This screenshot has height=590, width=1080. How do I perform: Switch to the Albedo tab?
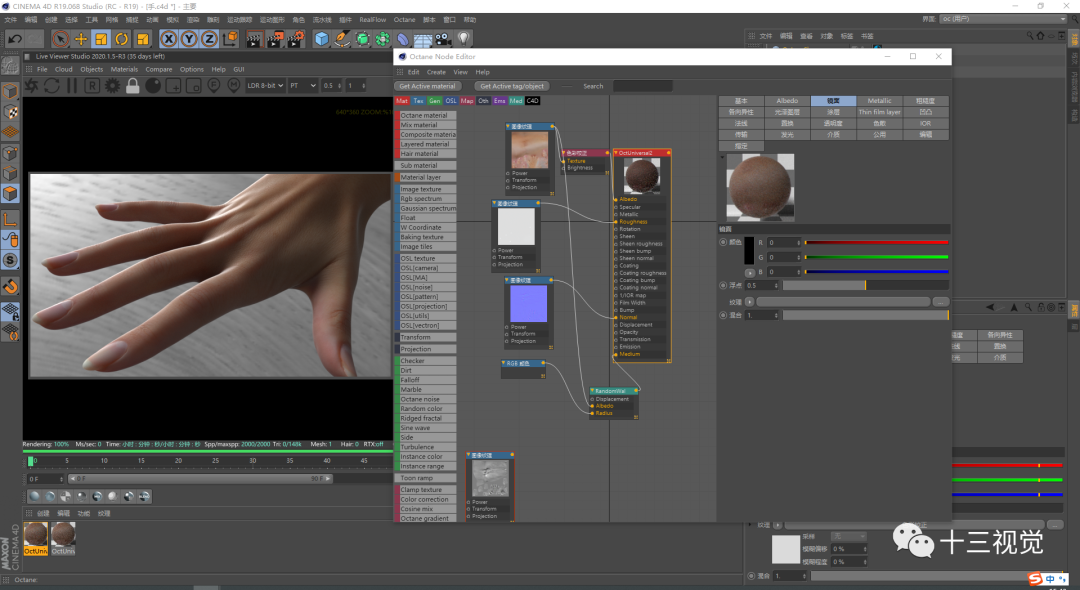[787, 101]
